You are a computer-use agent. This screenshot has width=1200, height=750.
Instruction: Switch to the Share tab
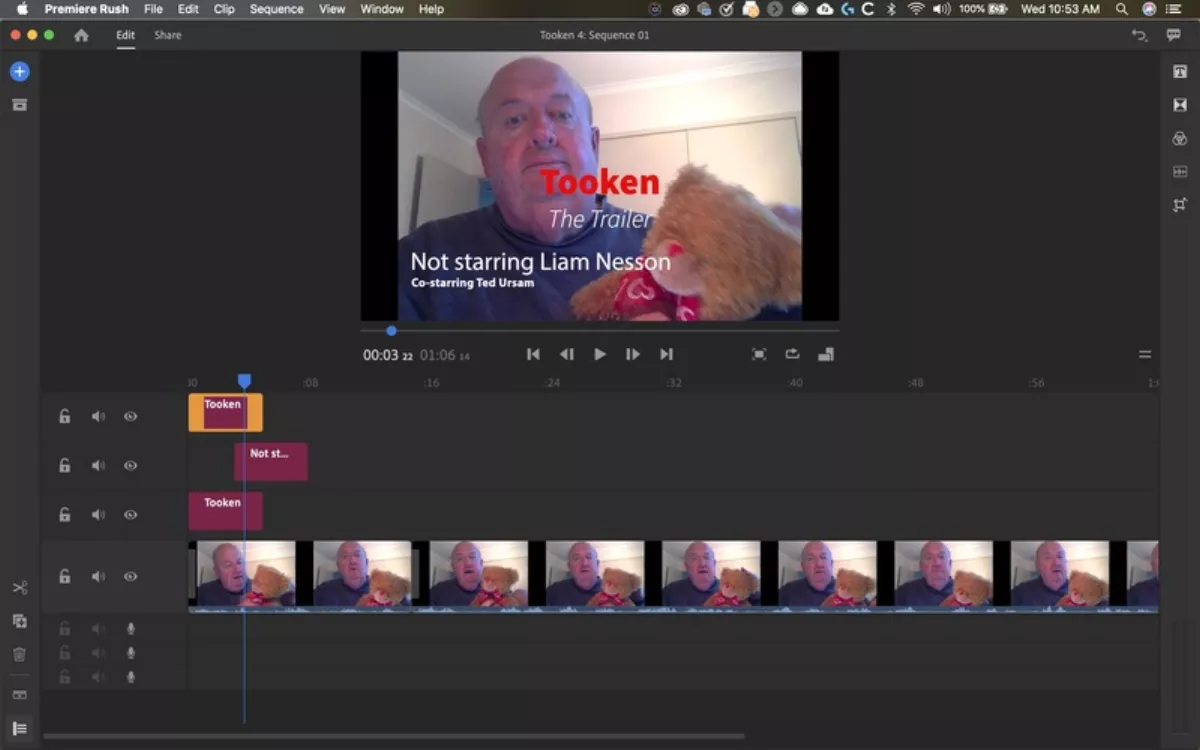point(168,35)
